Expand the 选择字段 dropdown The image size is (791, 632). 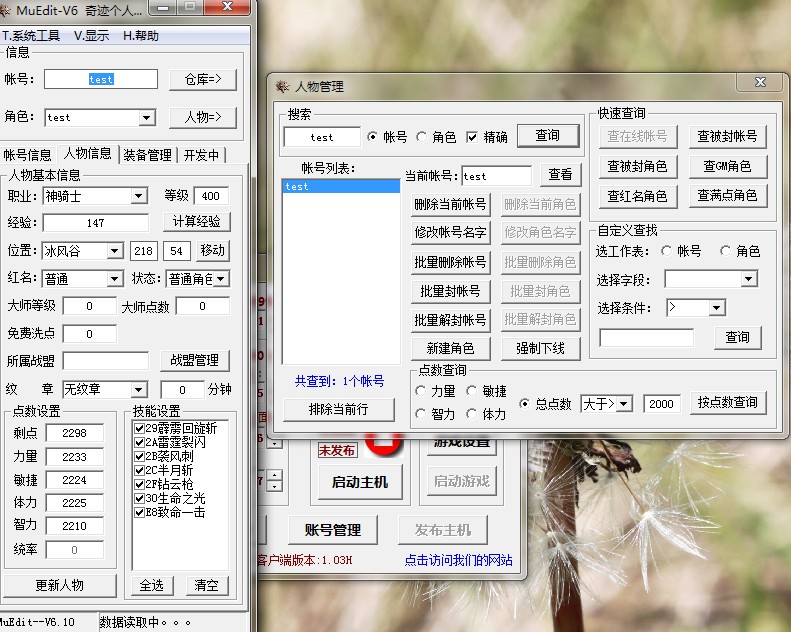748,279
